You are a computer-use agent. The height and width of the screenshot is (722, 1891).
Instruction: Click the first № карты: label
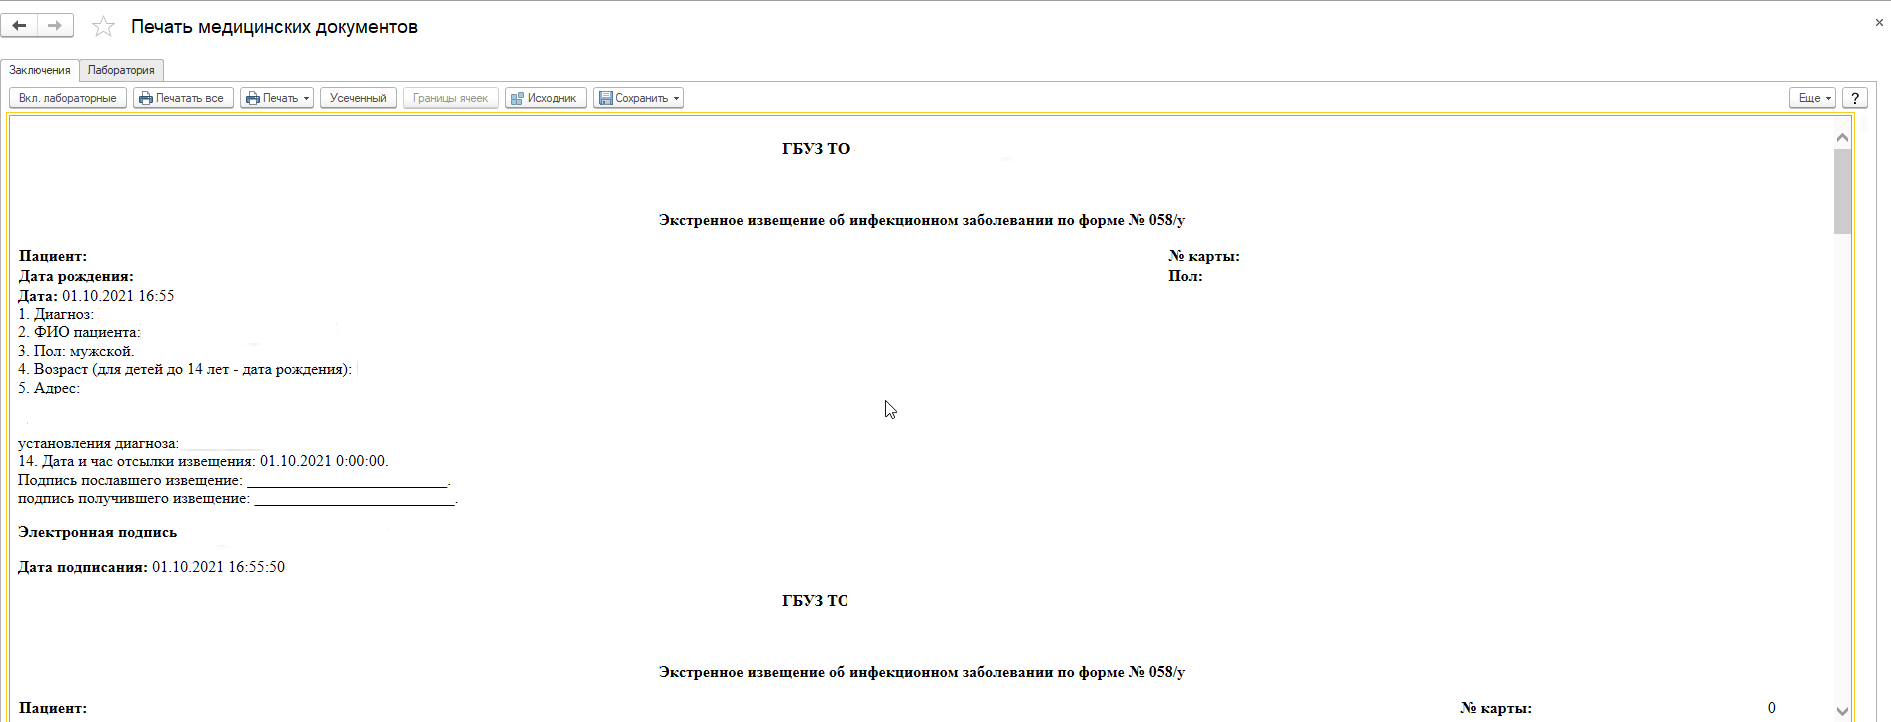[x=1204, y=257]
